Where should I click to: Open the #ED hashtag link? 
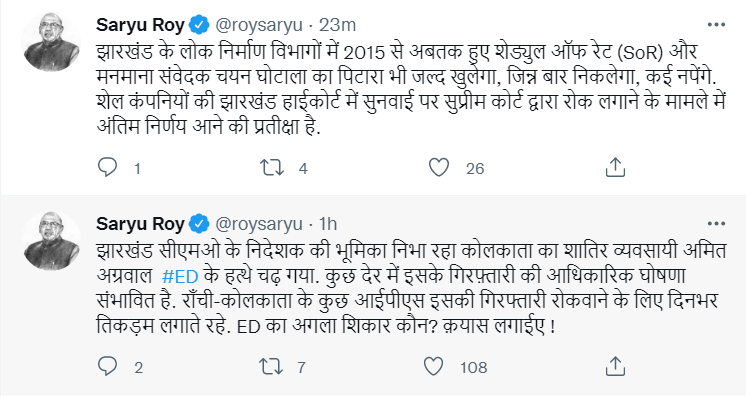[180, 277]
